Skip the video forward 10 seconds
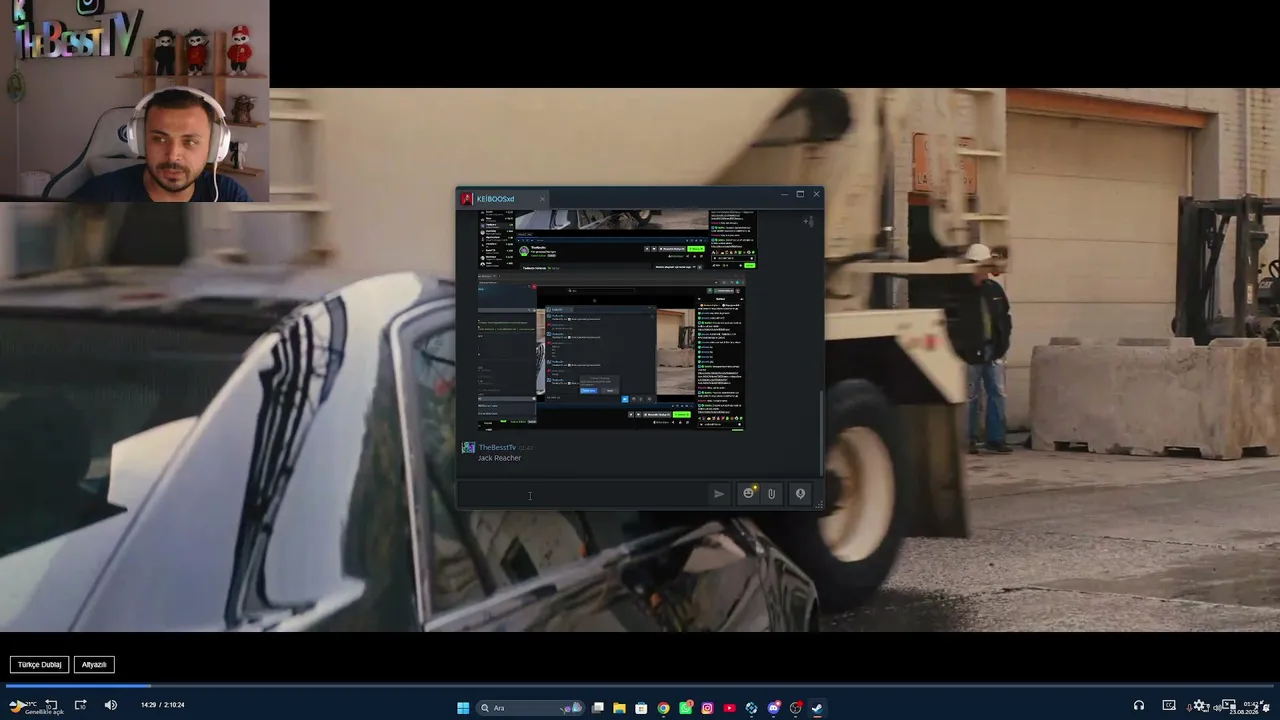This screenshot has height=720, width=1280. (80, 705)
